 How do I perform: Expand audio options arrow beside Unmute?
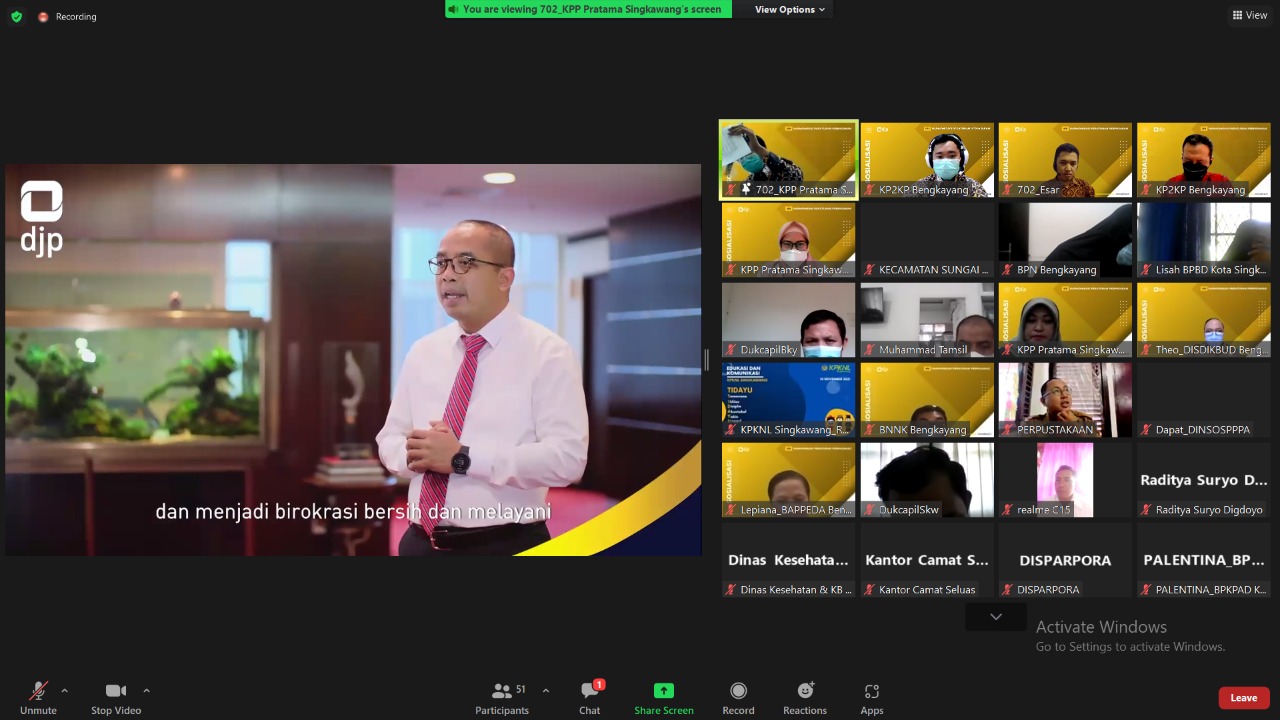65,690
